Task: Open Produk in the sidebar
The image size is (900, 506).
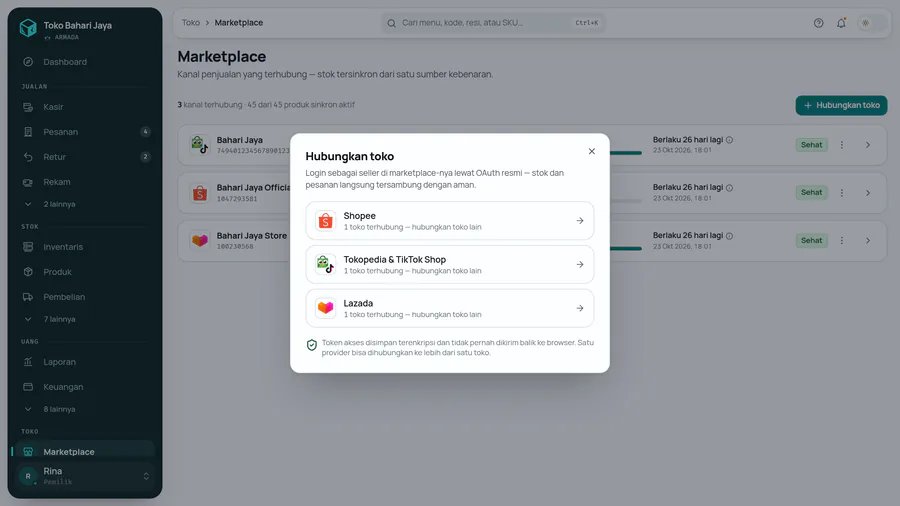Action: point(85,272)
